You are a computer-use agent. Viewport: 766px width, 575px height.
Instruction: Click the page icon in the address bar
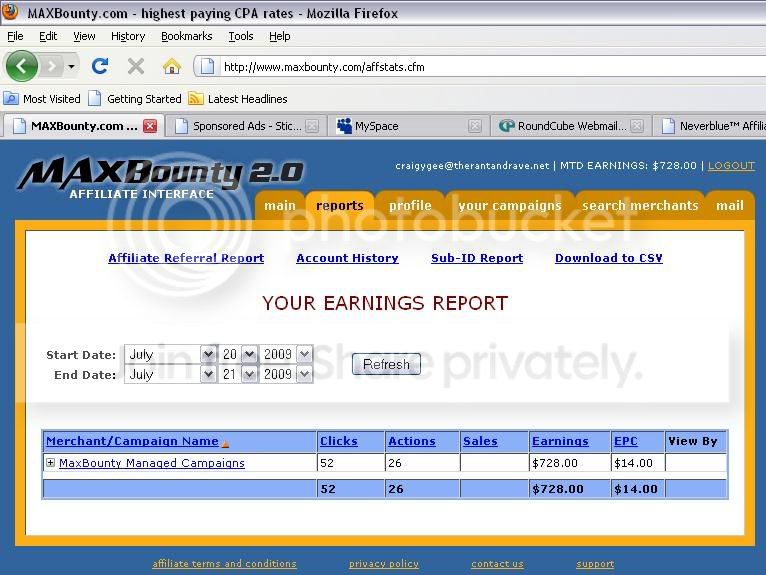(207, 66)
